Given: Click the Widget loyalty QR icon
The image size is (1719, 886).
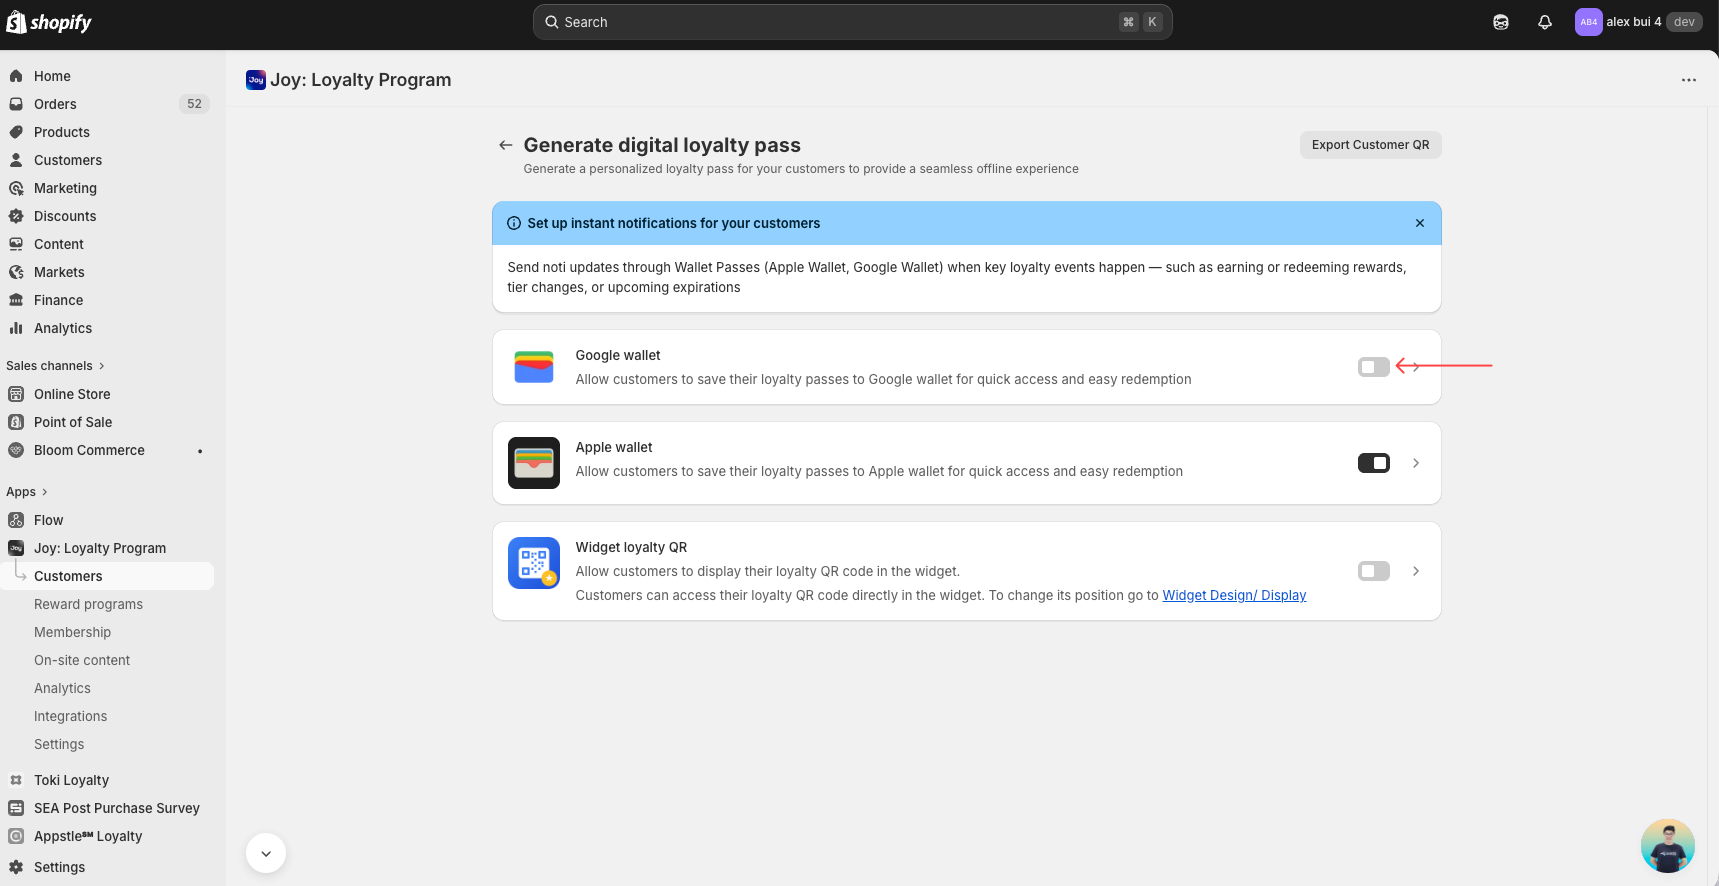Looking at the screenshot, I should 533,563.
